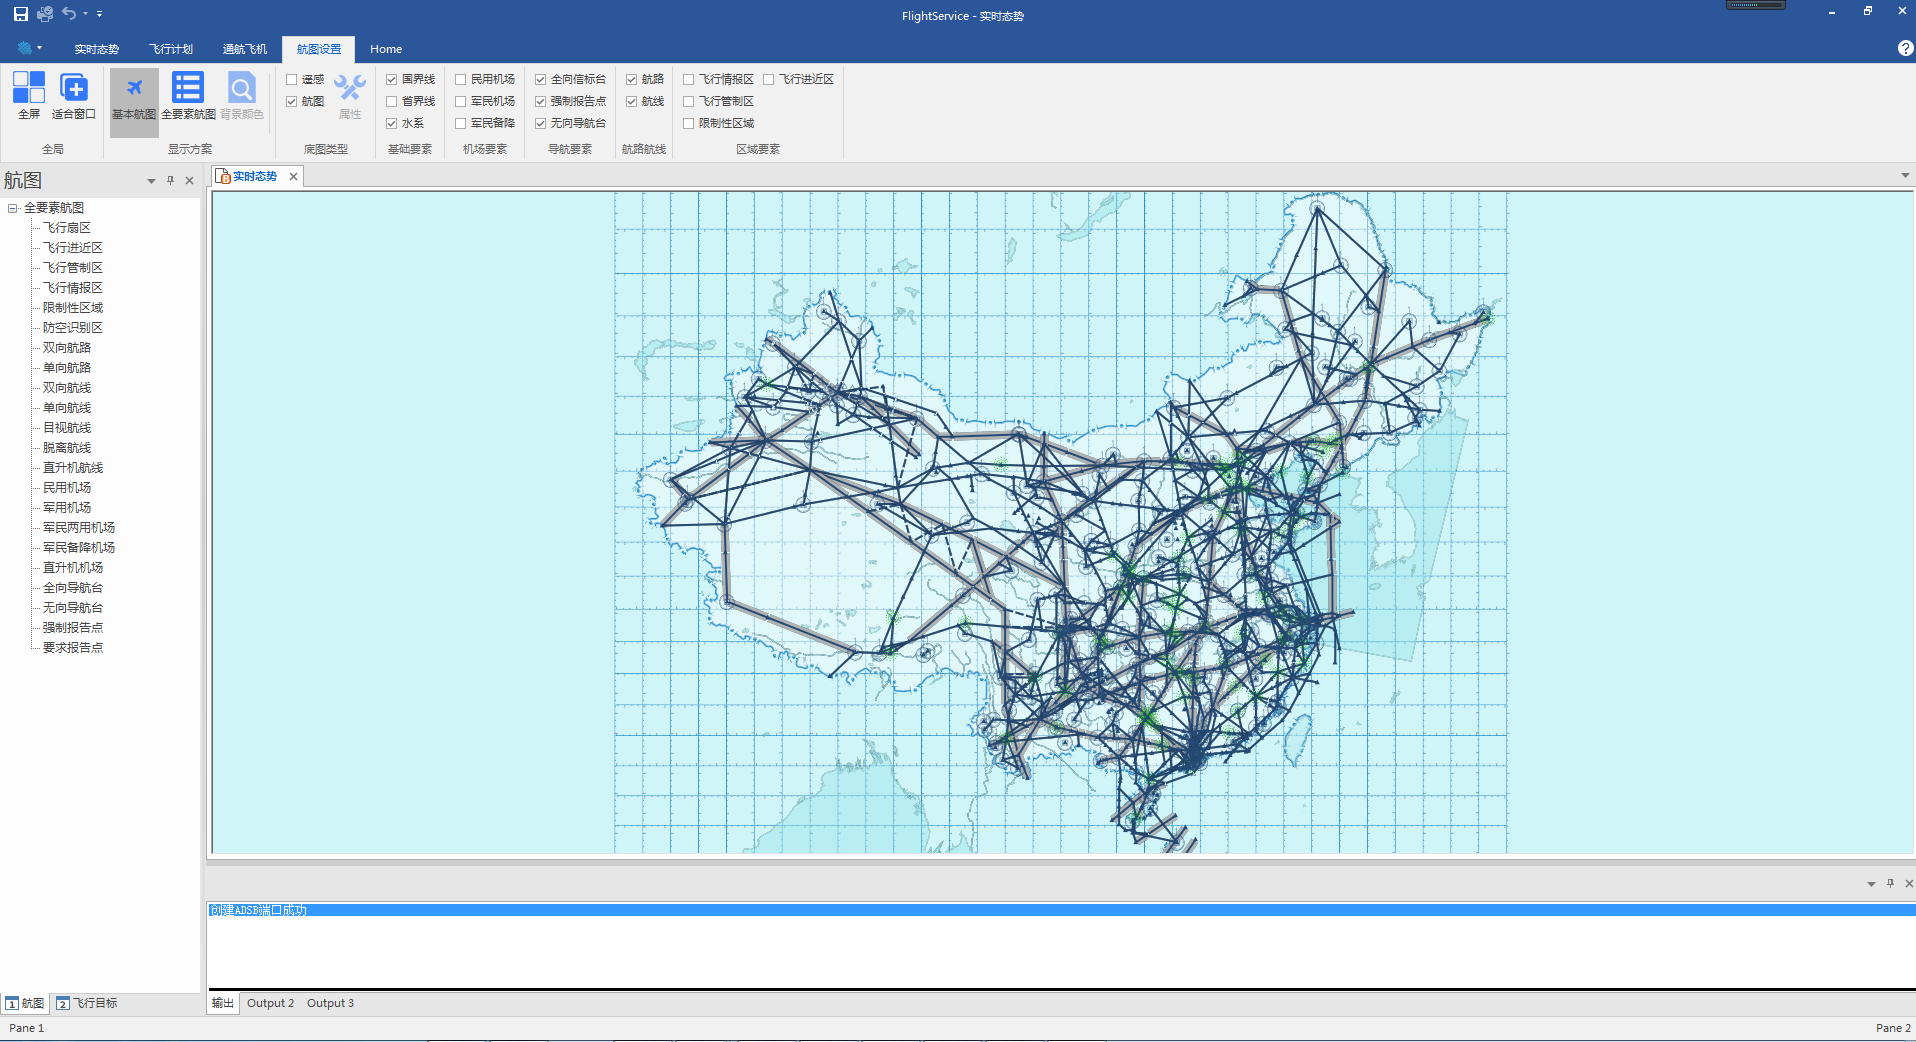Image resolution: width=1916 pixels, height=1042 pixels.
Task: Enable the 军民备降 checkbox
Action: pyautogui.click(x=461, y=123)
